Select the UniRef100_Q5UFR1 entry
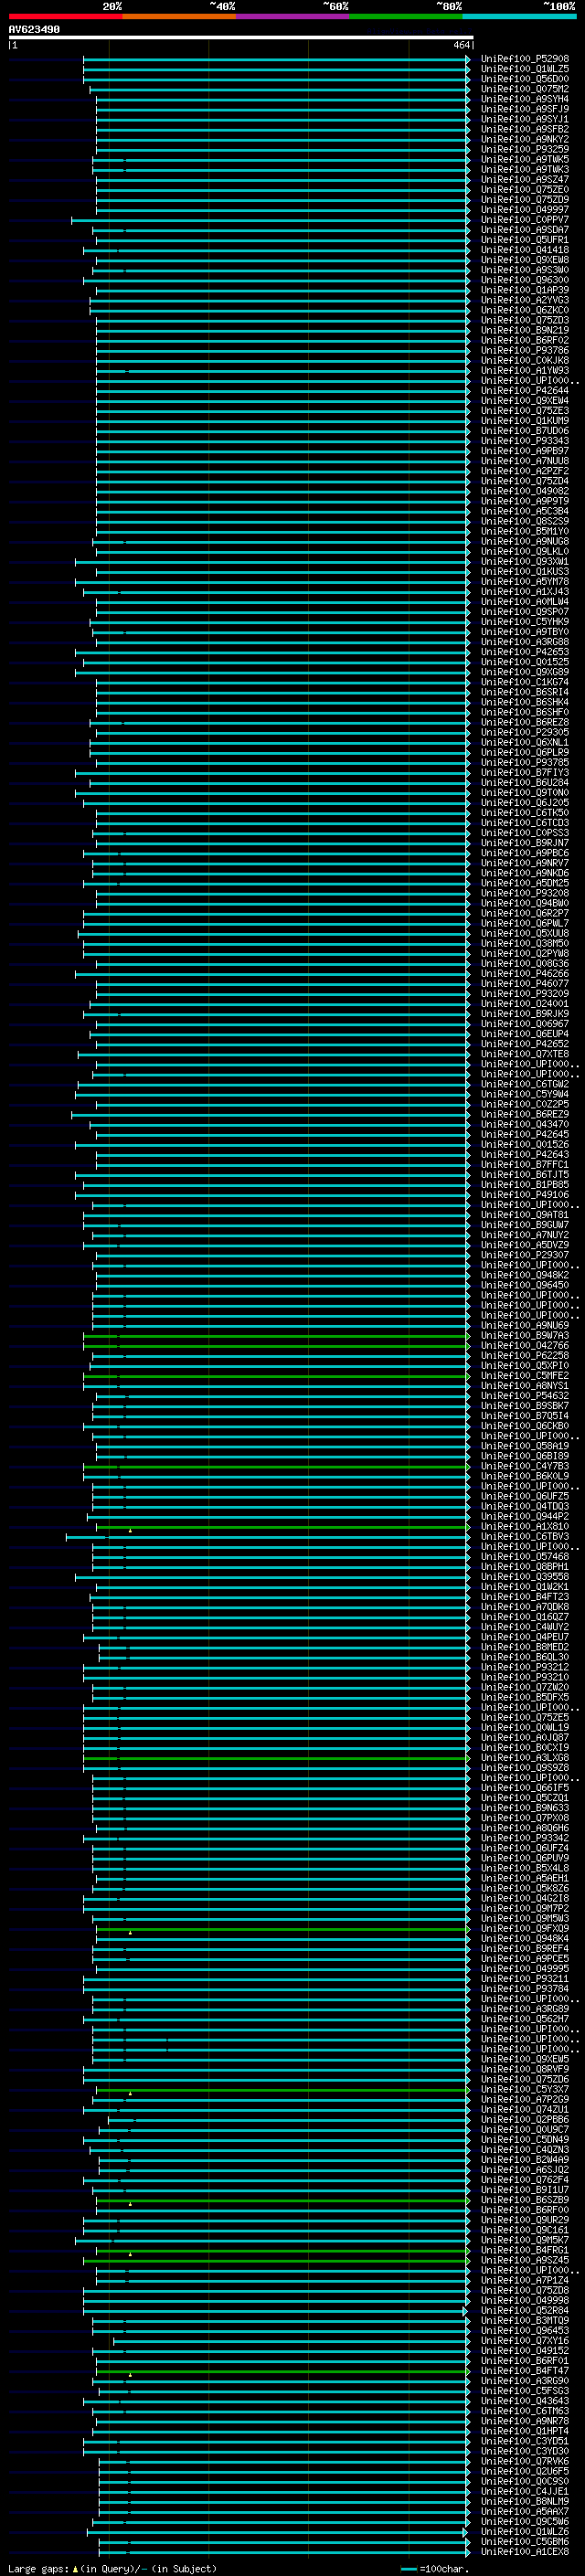Viewport: 585px width, 2576px height. pyautogui.click(x=525, y=240)
